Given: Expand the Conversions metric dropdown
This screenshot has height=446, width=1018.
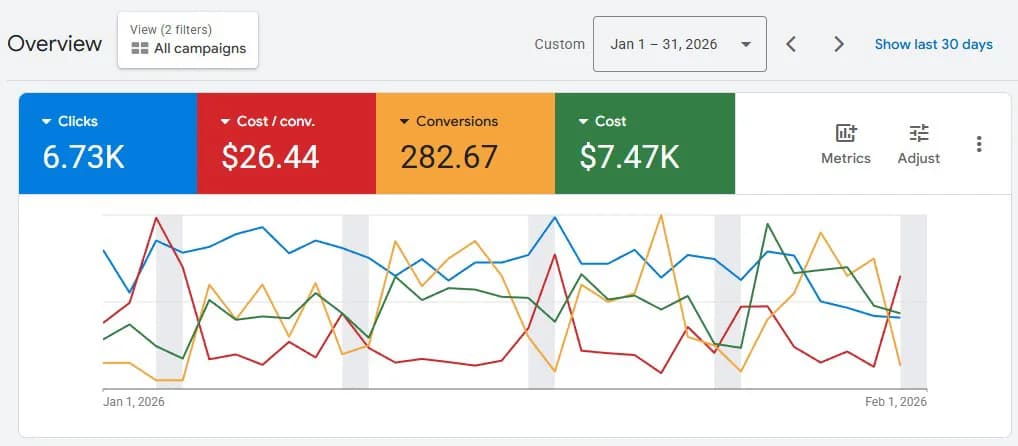Looking at the screenshot, I should coord(404,122).
